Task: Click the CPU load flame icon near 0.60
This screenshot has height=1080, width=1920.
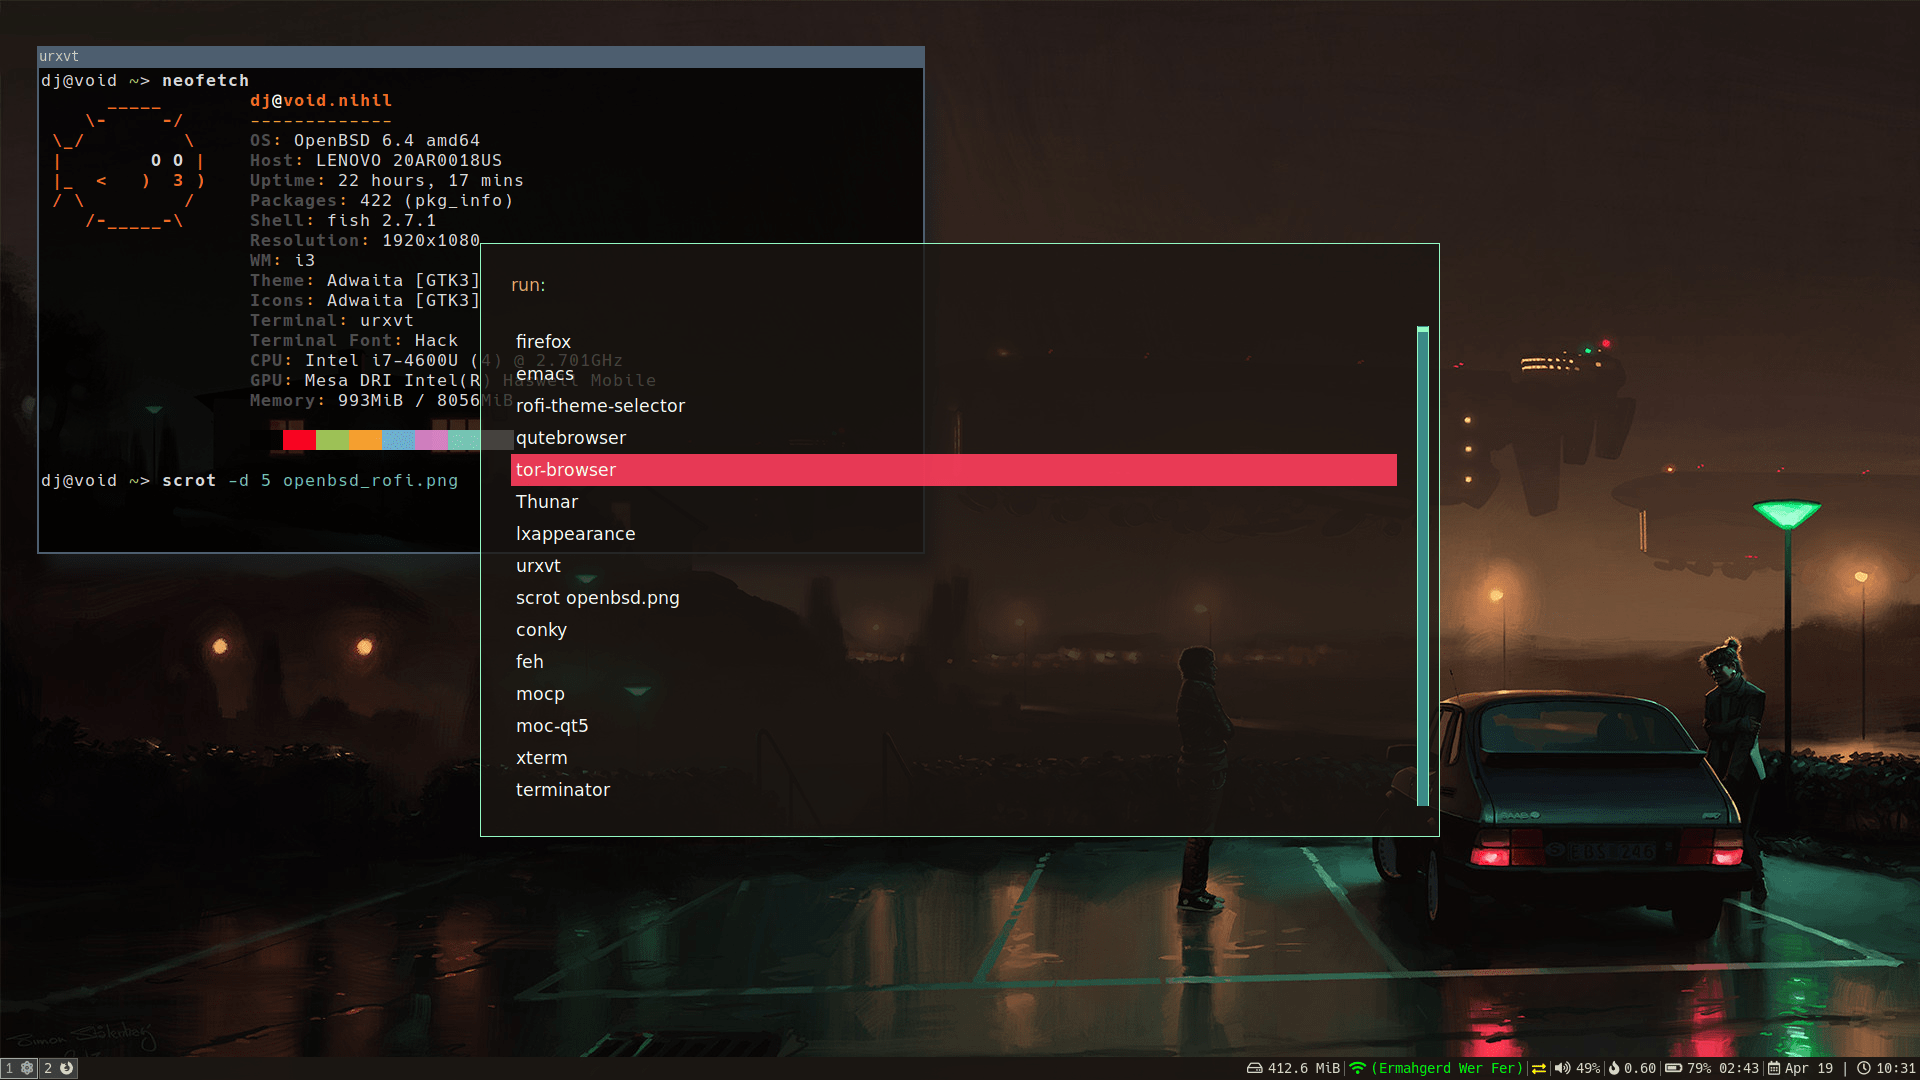Action: 1614,1068
